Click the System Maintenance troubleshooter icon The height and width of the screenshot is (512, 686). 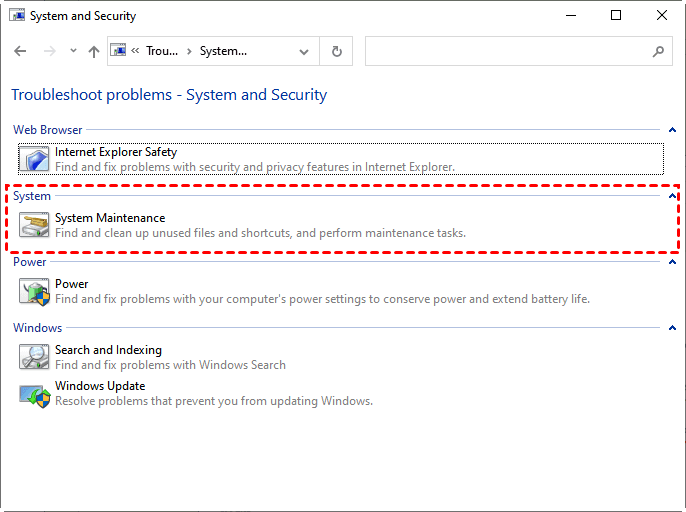(35, 225)
